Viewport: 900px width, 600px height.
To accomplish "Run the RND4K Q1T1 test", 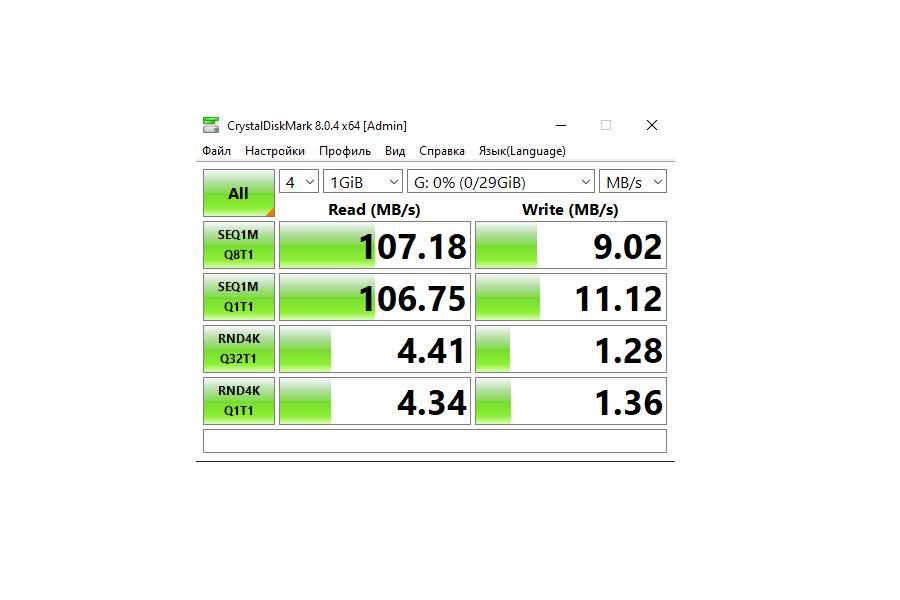I will tap(238, 400).
